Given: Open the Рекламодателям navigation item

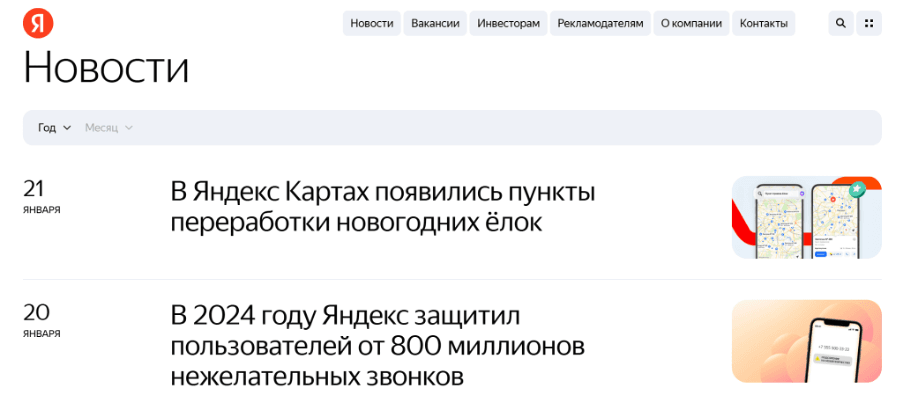Looking at the screenshot, I should tap(600, 23).
